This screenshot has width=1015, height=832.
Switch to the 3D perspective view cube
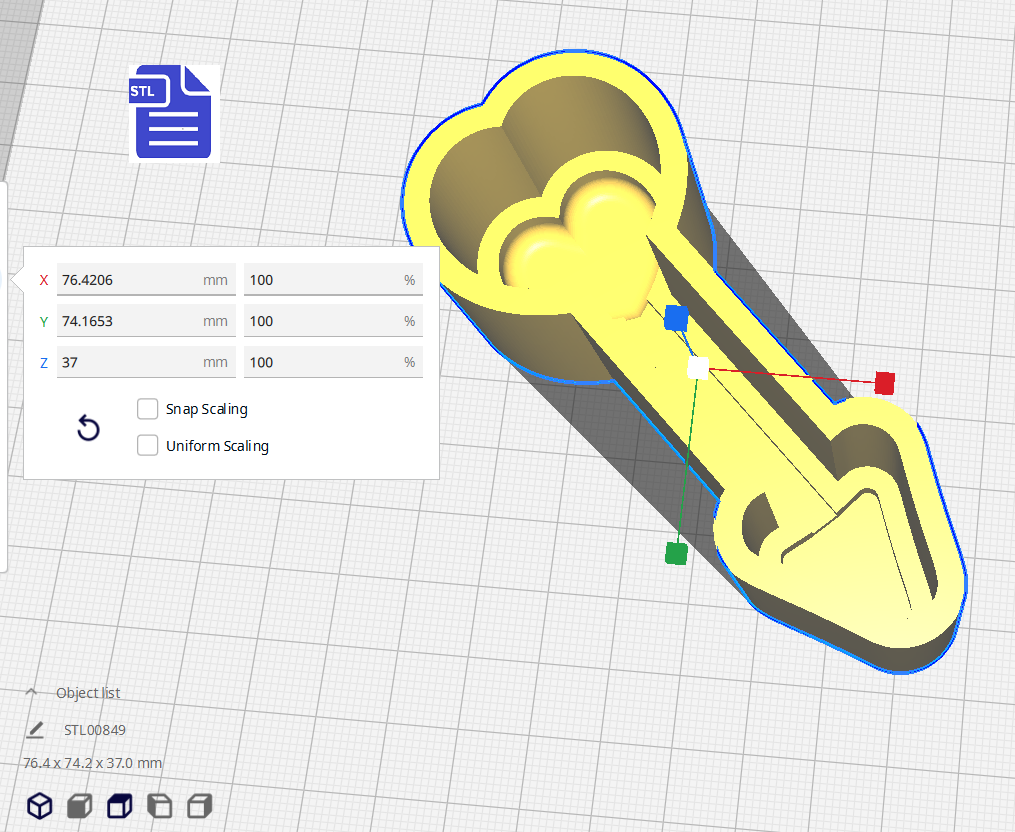[x=39, y=806]
